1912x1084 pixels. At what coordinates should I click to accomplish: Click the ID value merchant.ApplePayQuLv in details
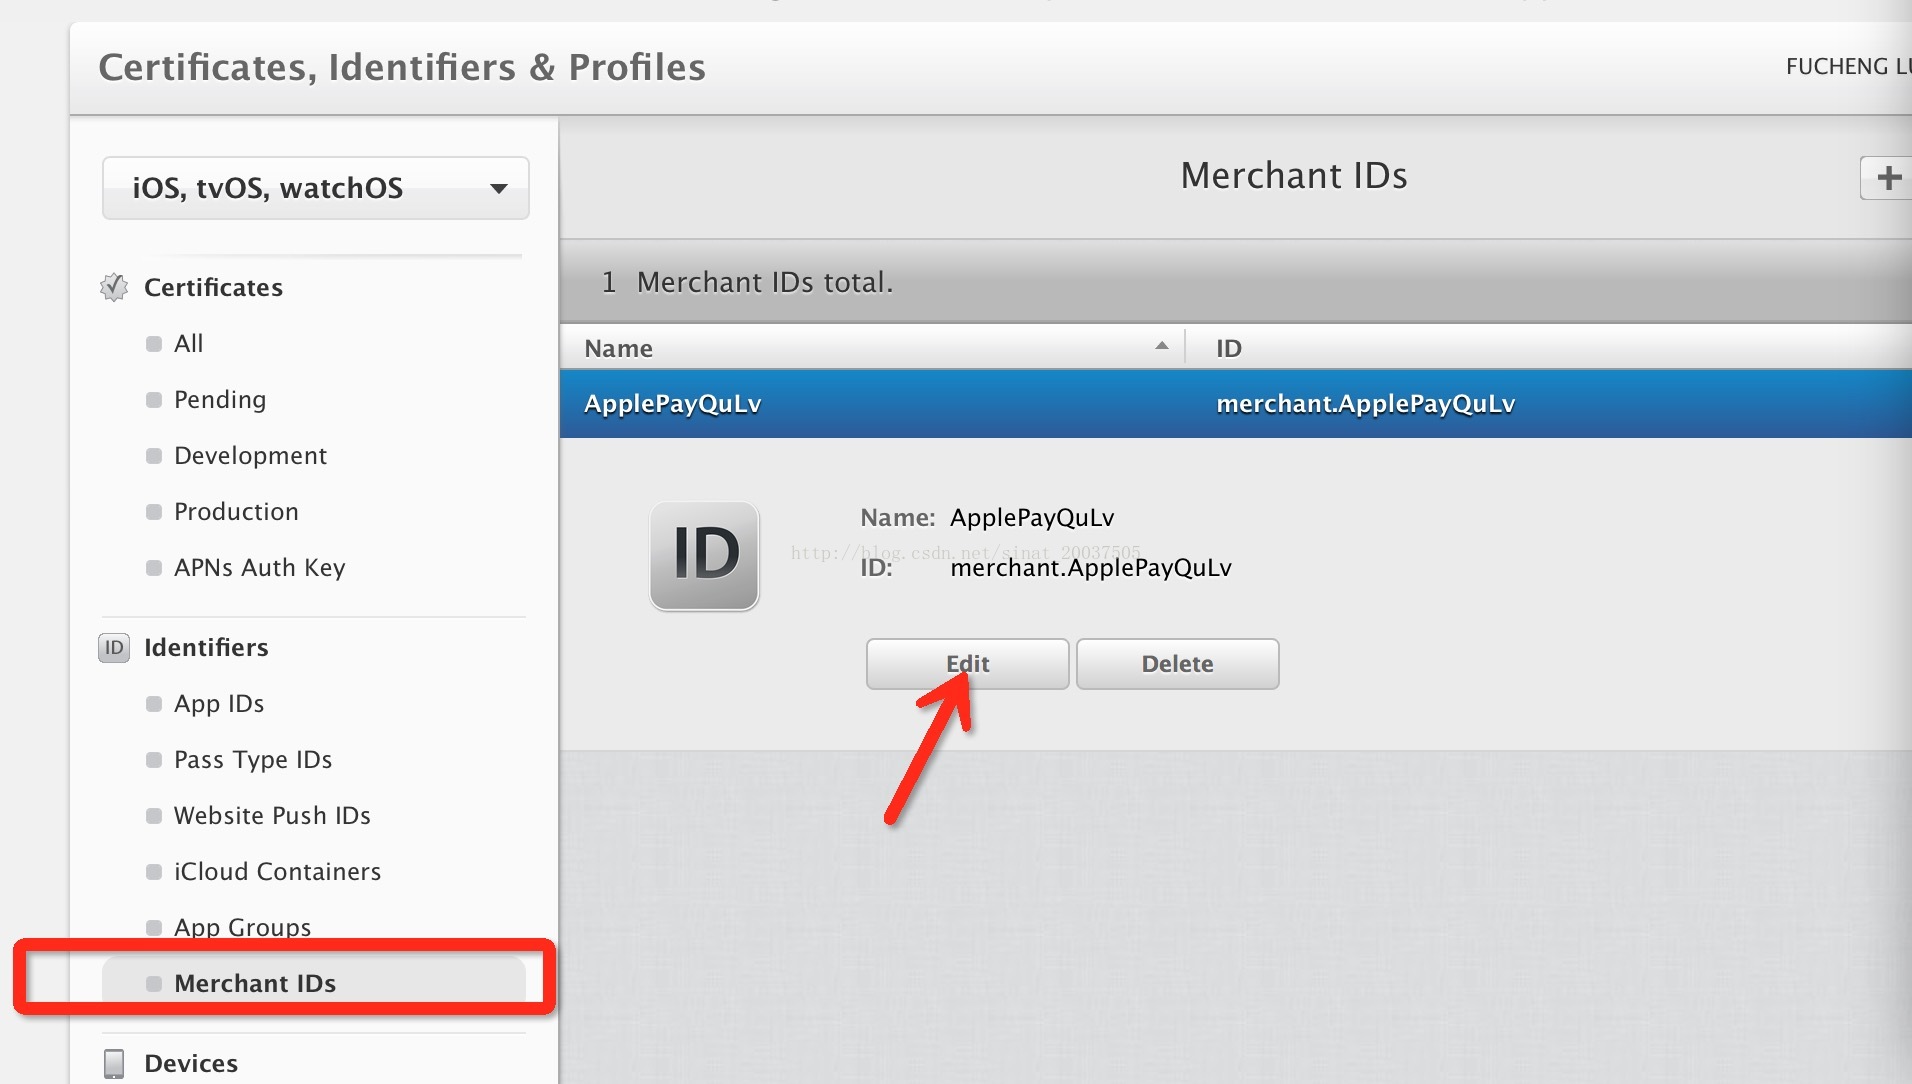click(1091, 568)
